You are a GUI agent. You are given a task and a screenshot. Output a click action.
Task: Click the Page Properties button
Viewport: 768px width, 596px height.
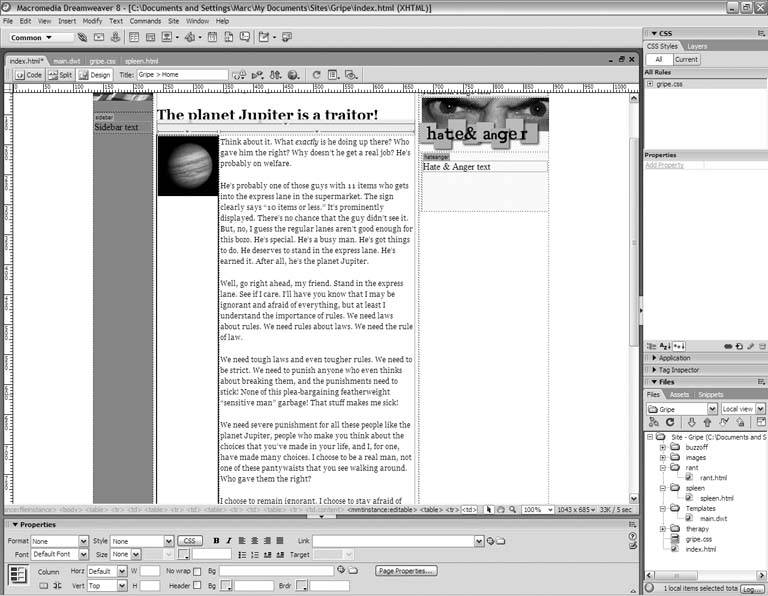(406, 571)
